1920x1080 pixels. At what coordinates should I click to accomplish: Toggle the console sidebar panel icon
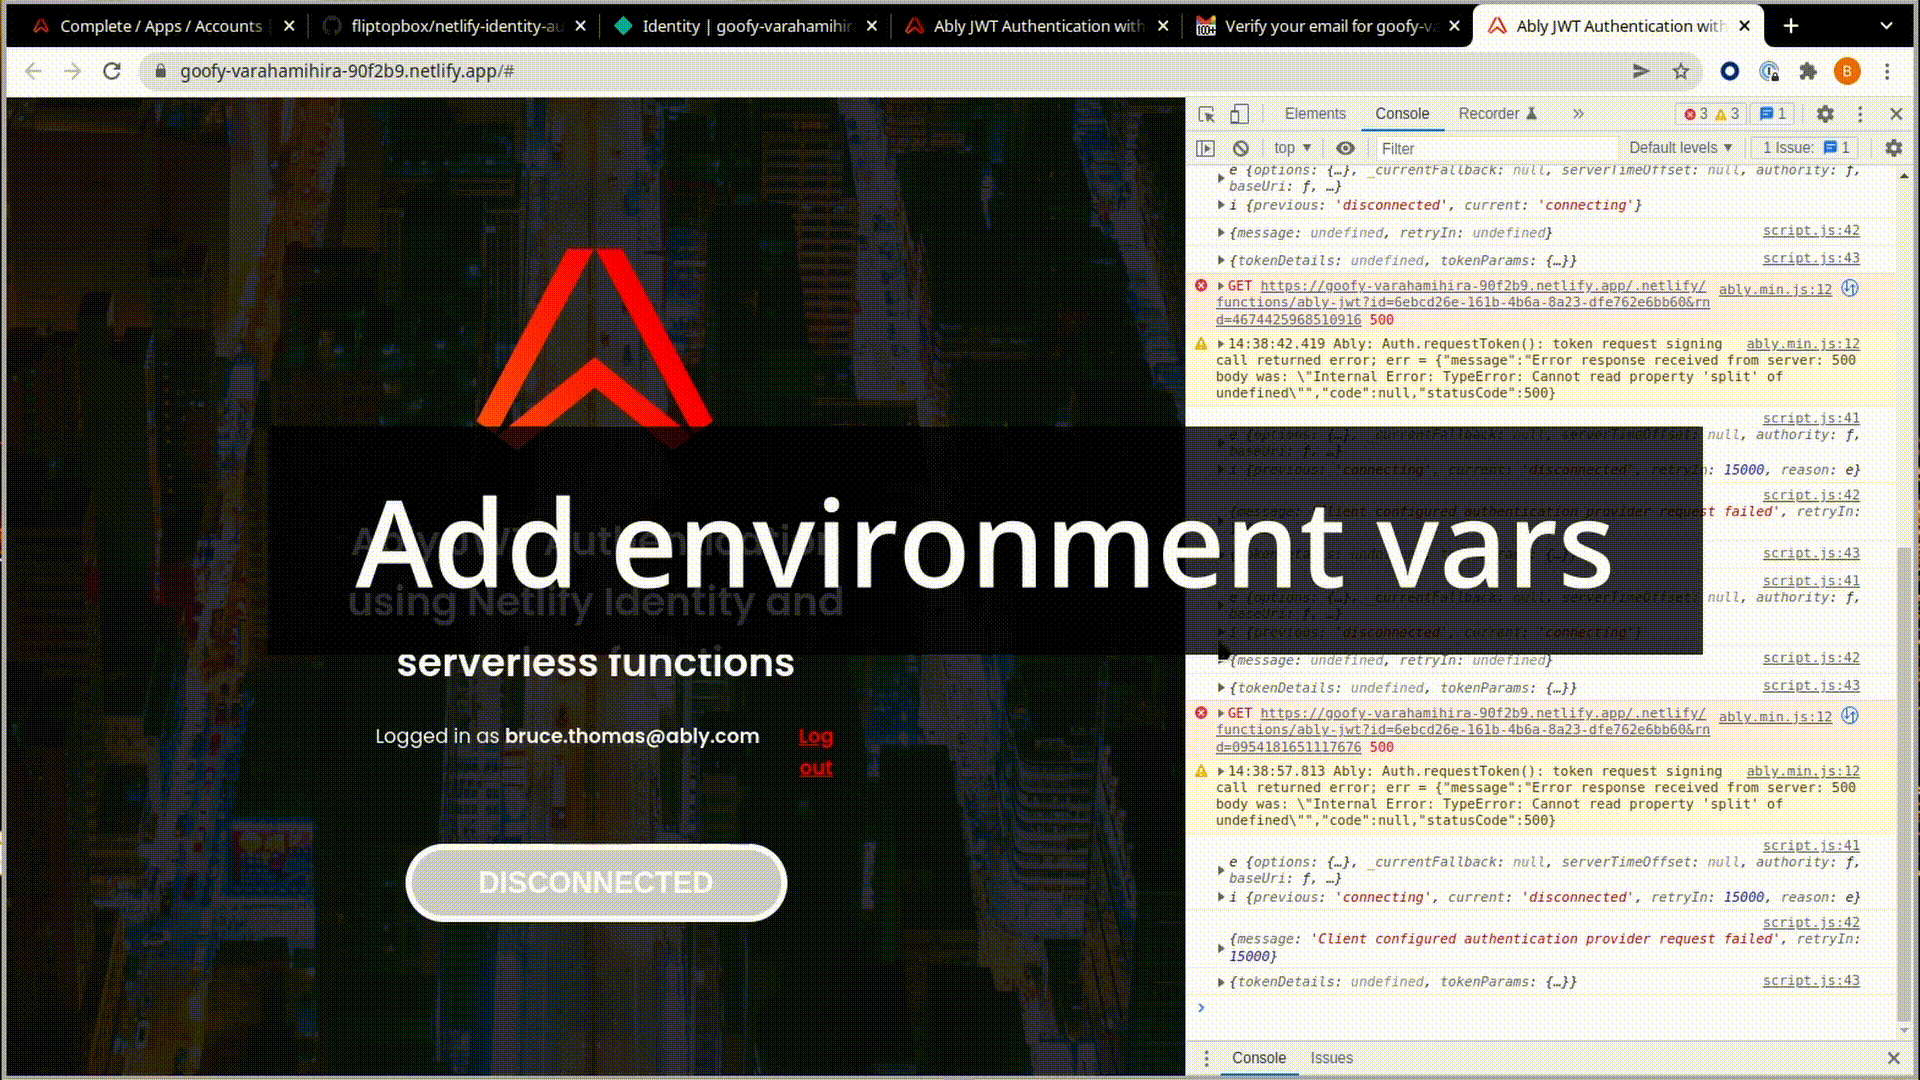tap(1205, 148)
